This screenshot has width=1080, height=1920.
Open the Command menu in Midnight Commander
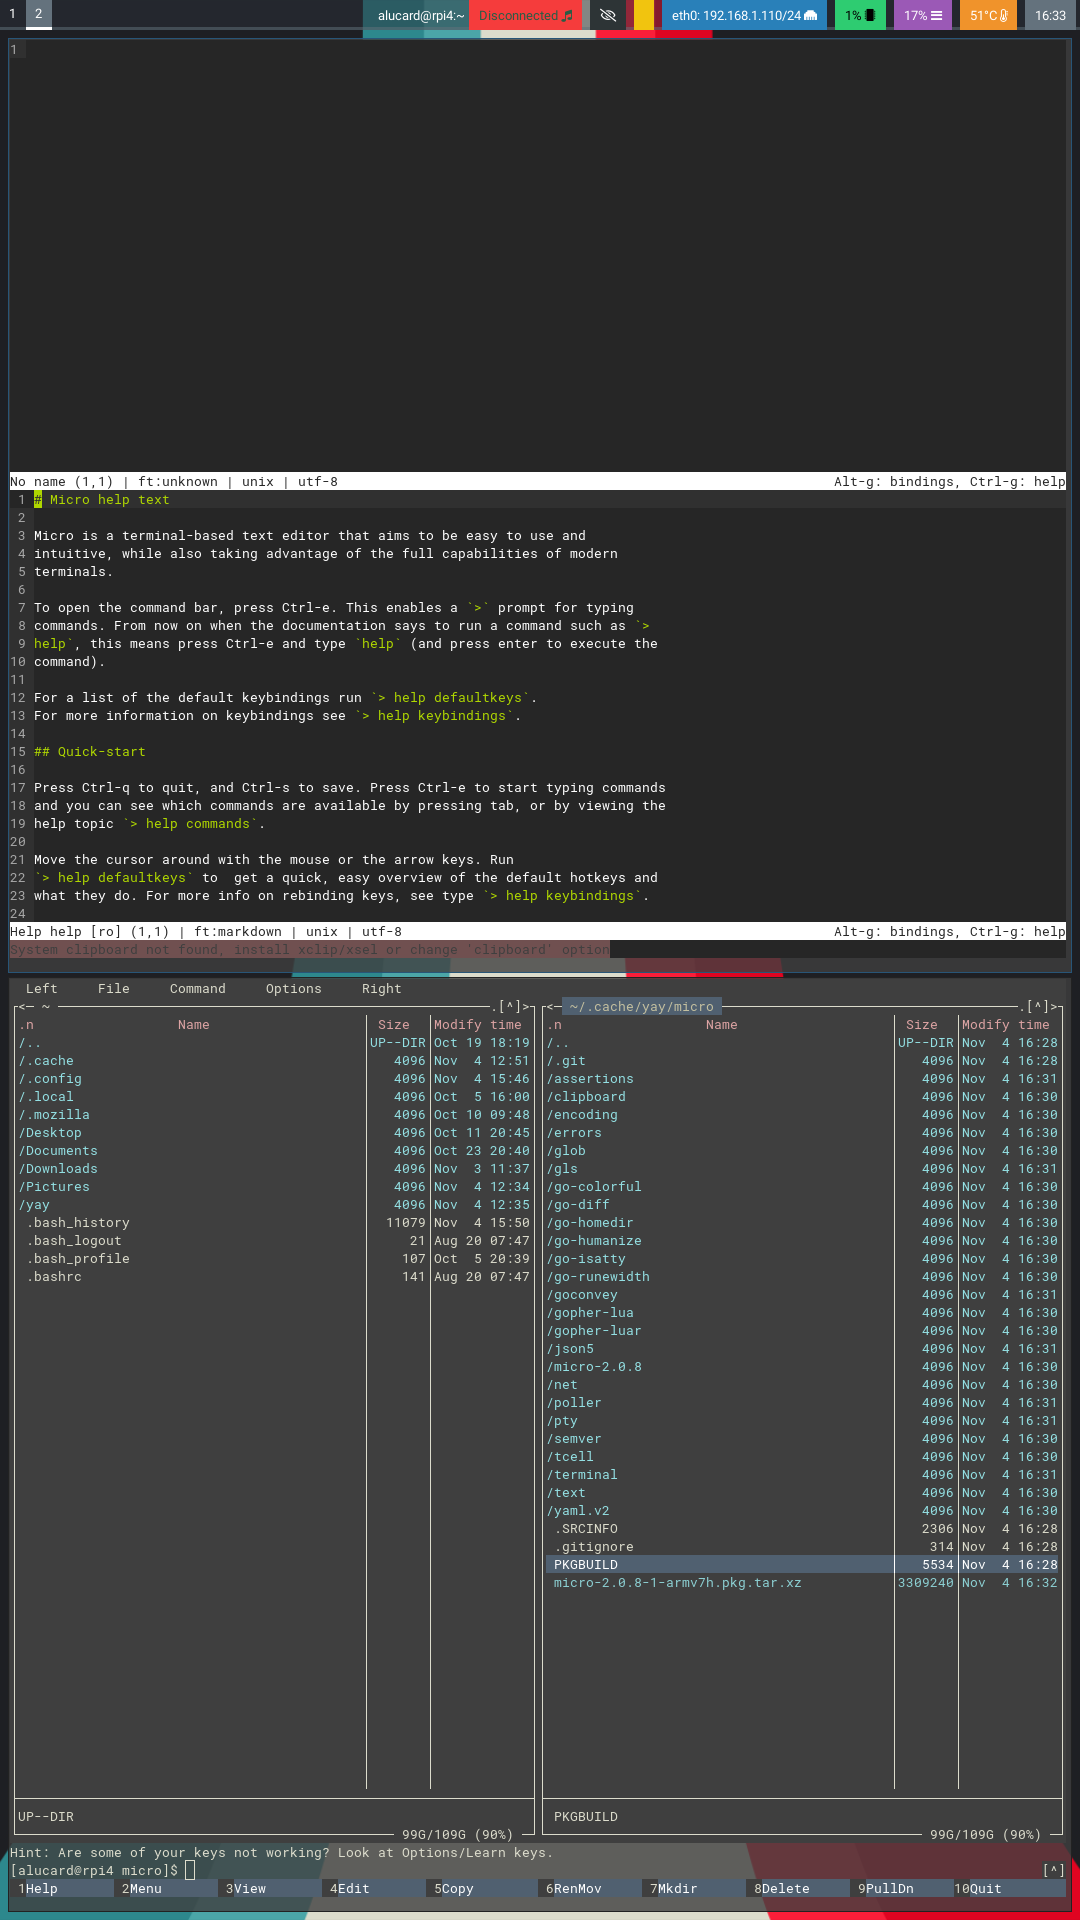click(x=198, y=988)
